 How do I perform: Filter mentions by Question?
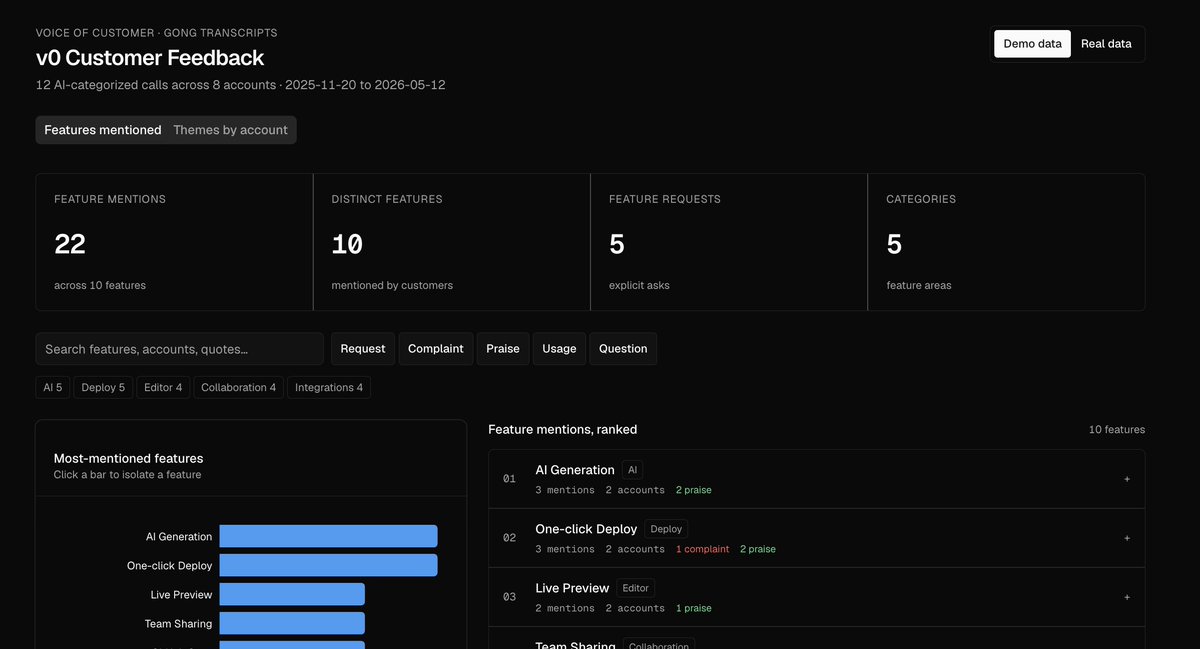point(623,349)
